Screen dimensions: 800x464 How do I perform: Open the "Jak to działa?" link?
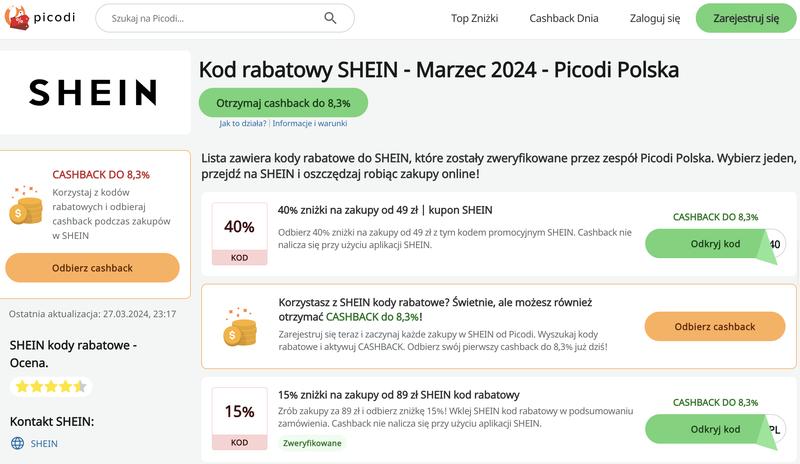(x=243, y=124)
